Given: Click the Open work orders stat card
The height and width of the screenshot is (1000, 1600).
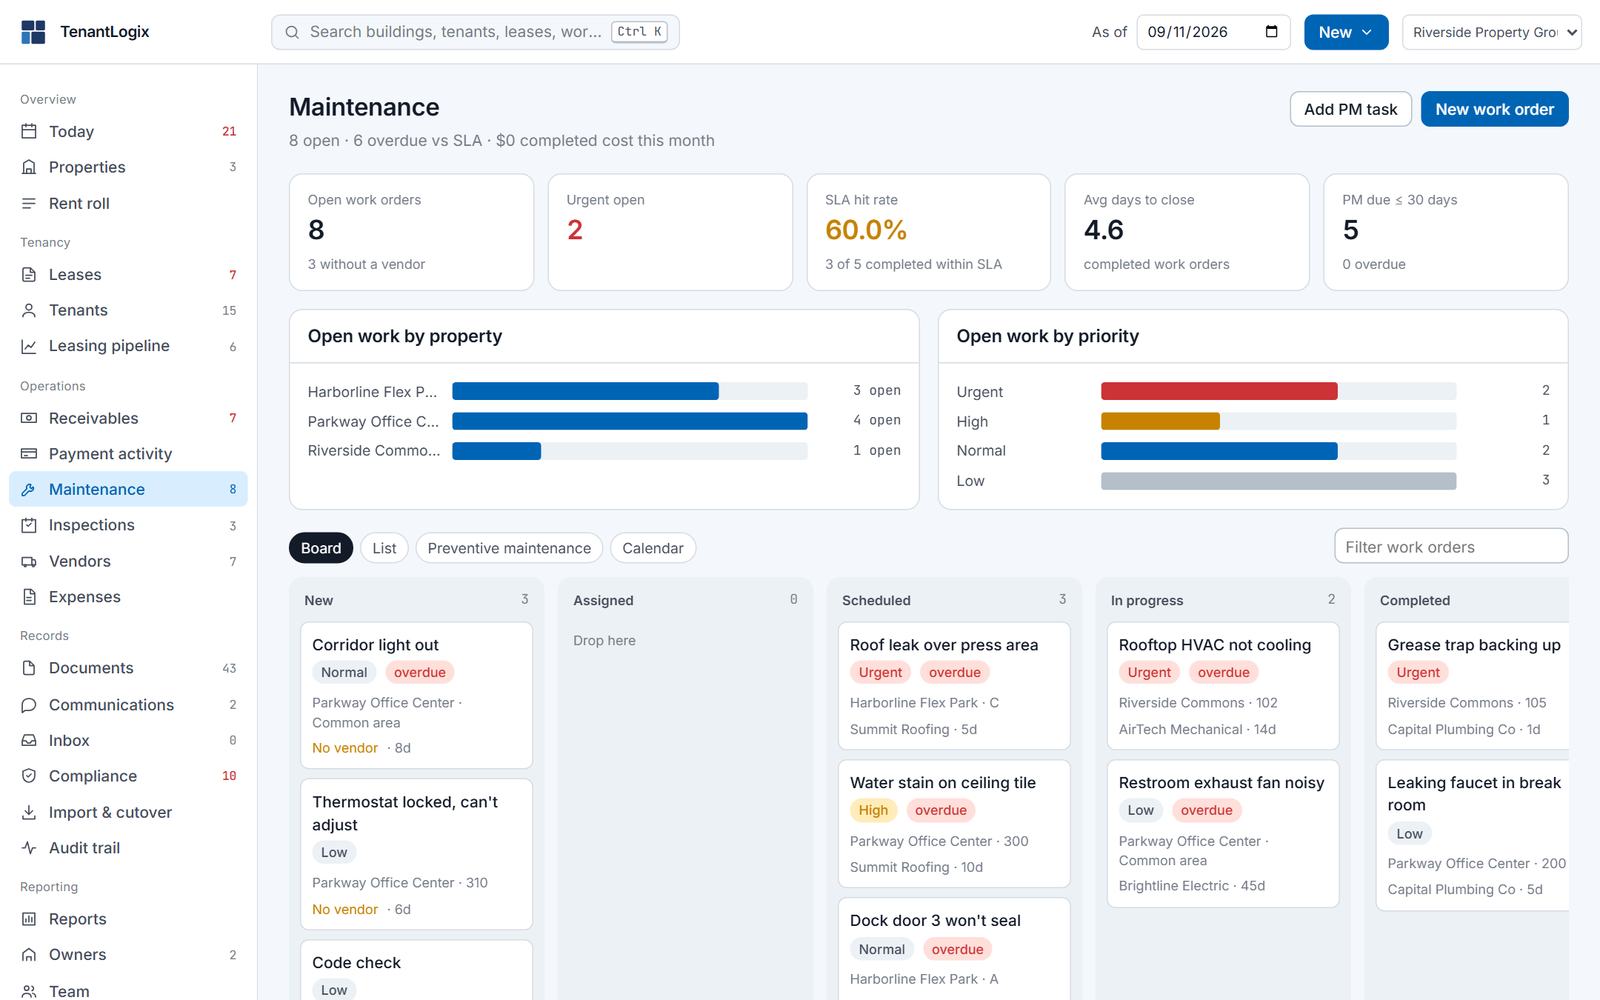Looking at the screenshot, I should tap(411, 232).
